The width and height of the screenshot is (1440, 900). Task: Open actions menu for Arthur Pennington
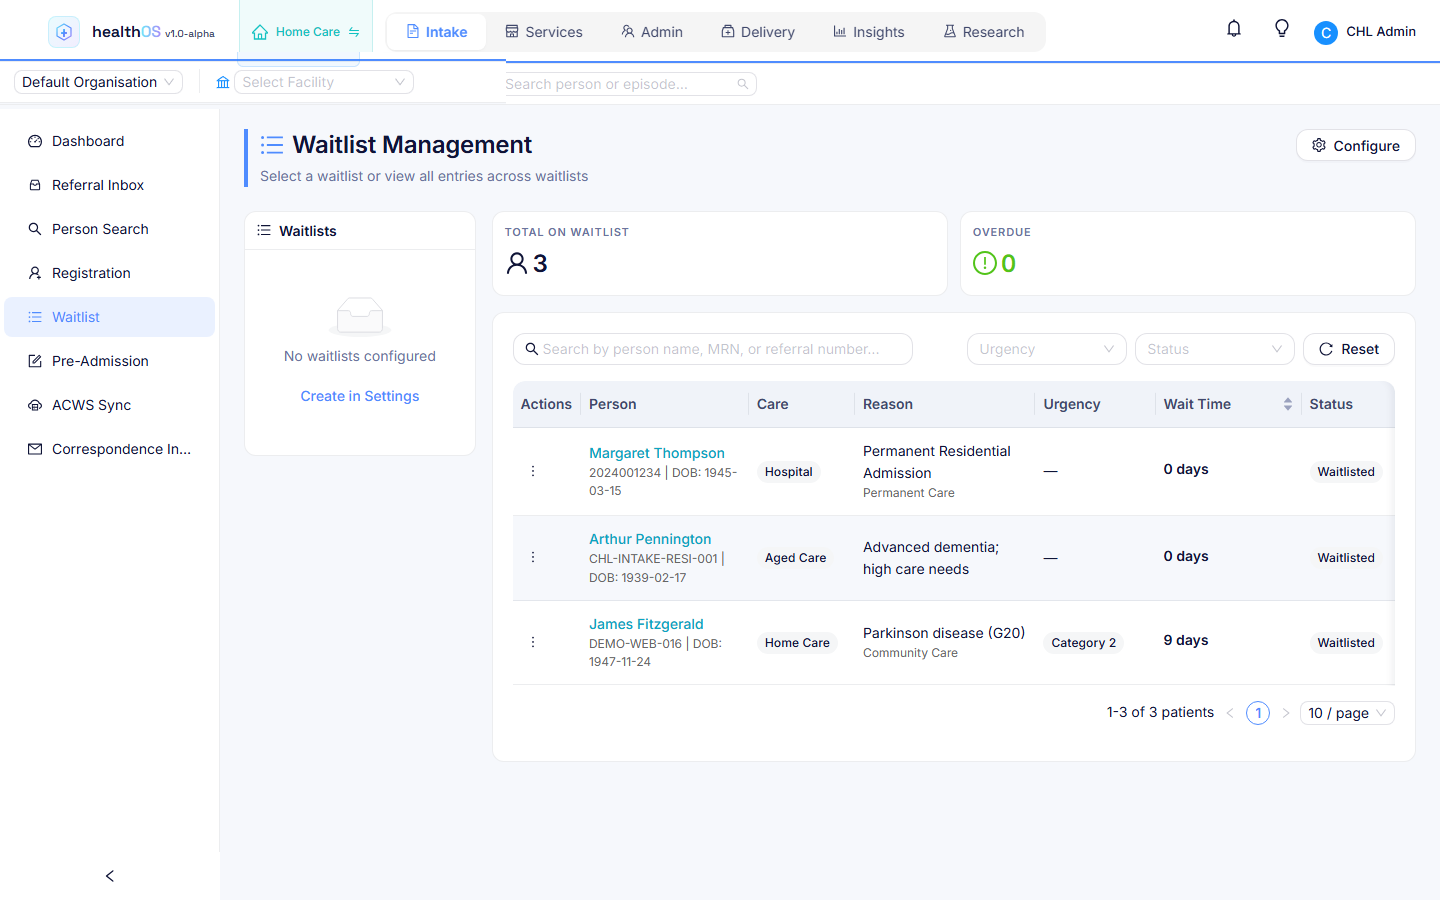tap(533, 557)
